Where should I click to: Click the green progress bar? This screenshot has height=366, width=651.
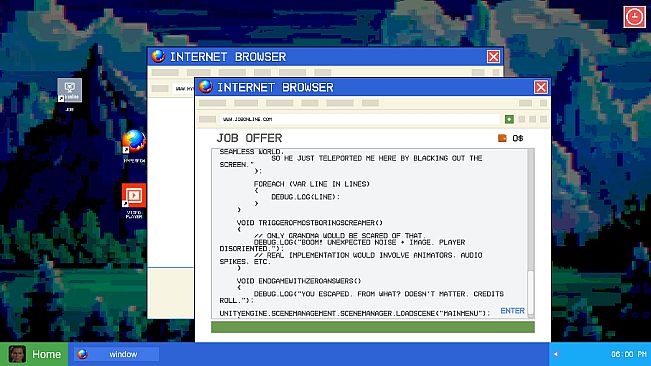372,327
